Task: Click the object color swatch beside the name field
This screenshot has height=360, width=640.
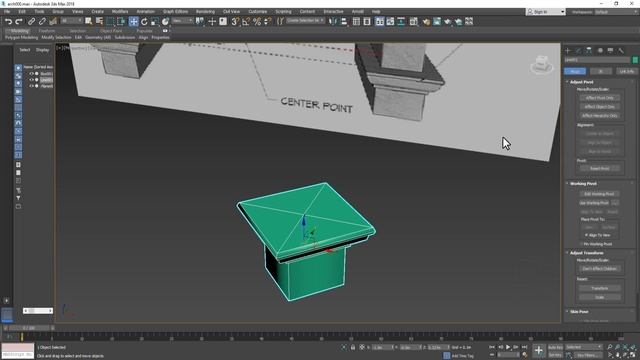Action: [x=635, y=60]
